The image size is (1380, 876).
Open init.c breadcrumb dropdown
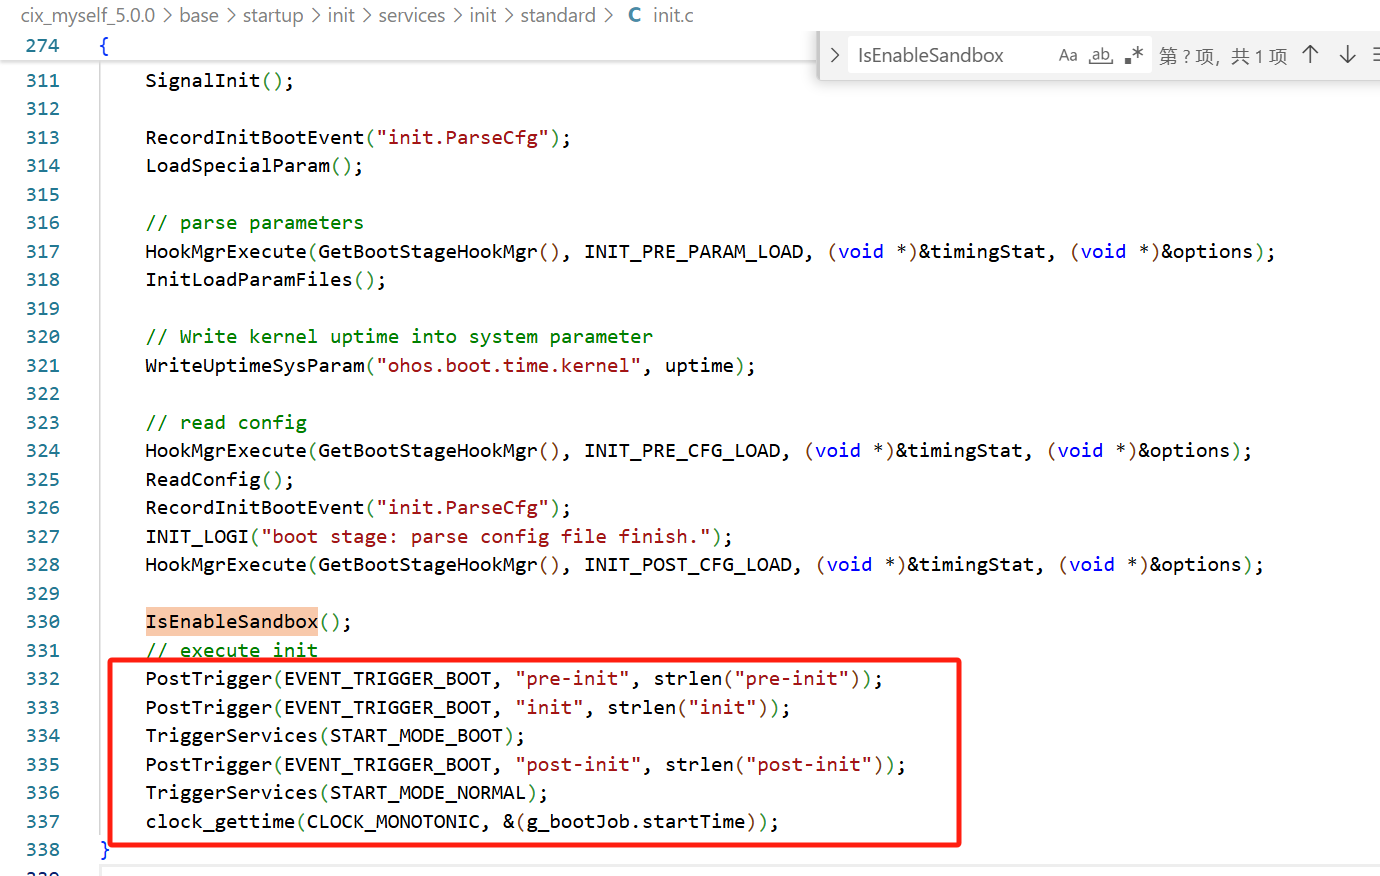pyautogui.click(x=673, y=15)
